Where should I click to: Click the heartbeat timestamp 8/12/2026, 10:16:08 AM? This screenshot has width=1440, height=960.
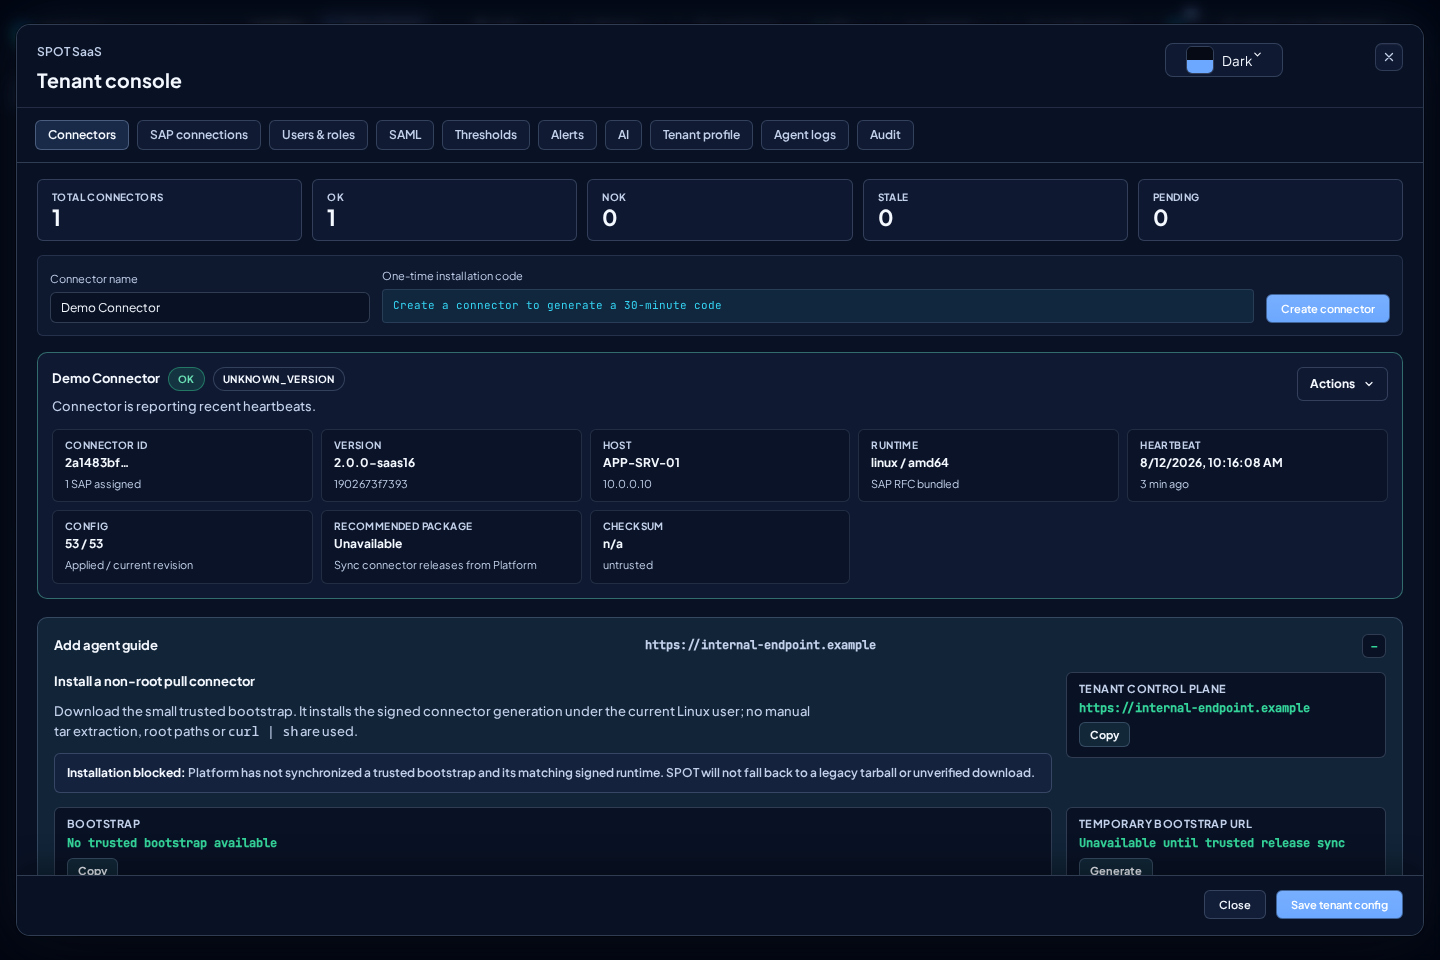point(1211,463)
